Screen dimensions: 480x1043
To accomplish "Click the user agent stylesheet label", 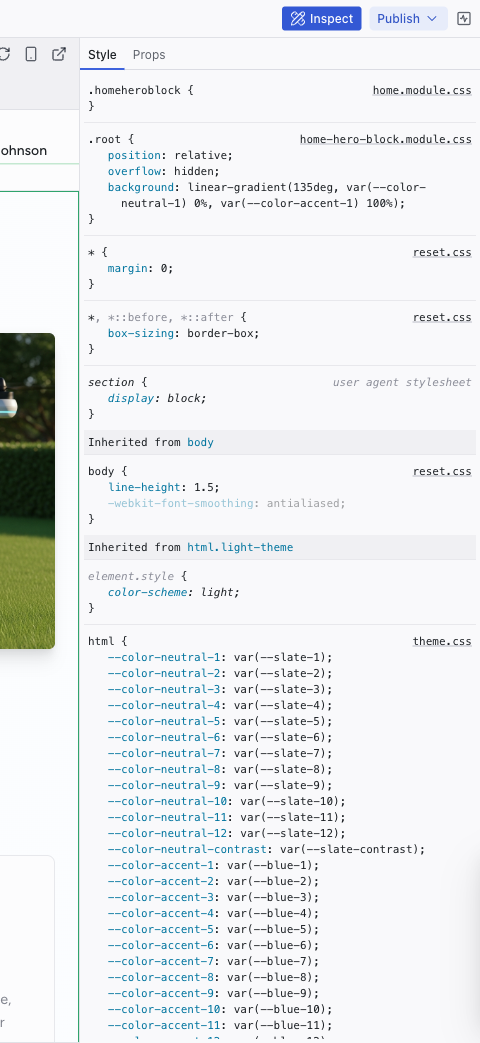I will coord(402,382).
